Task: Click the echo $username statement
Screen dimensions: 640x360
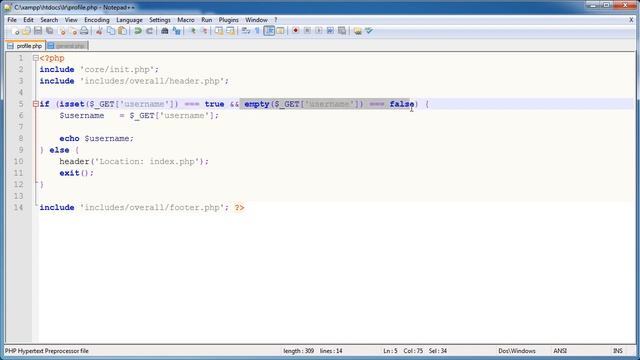Action: [96, 138]
